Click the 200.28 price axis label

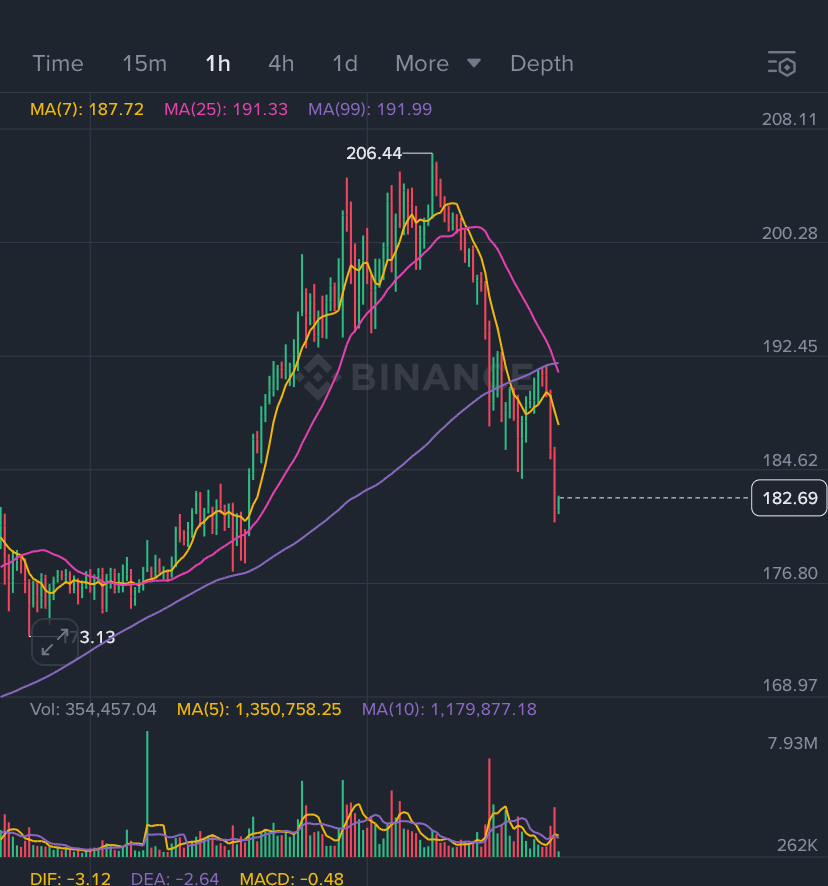pyautogui.click(x=789, y=233)
